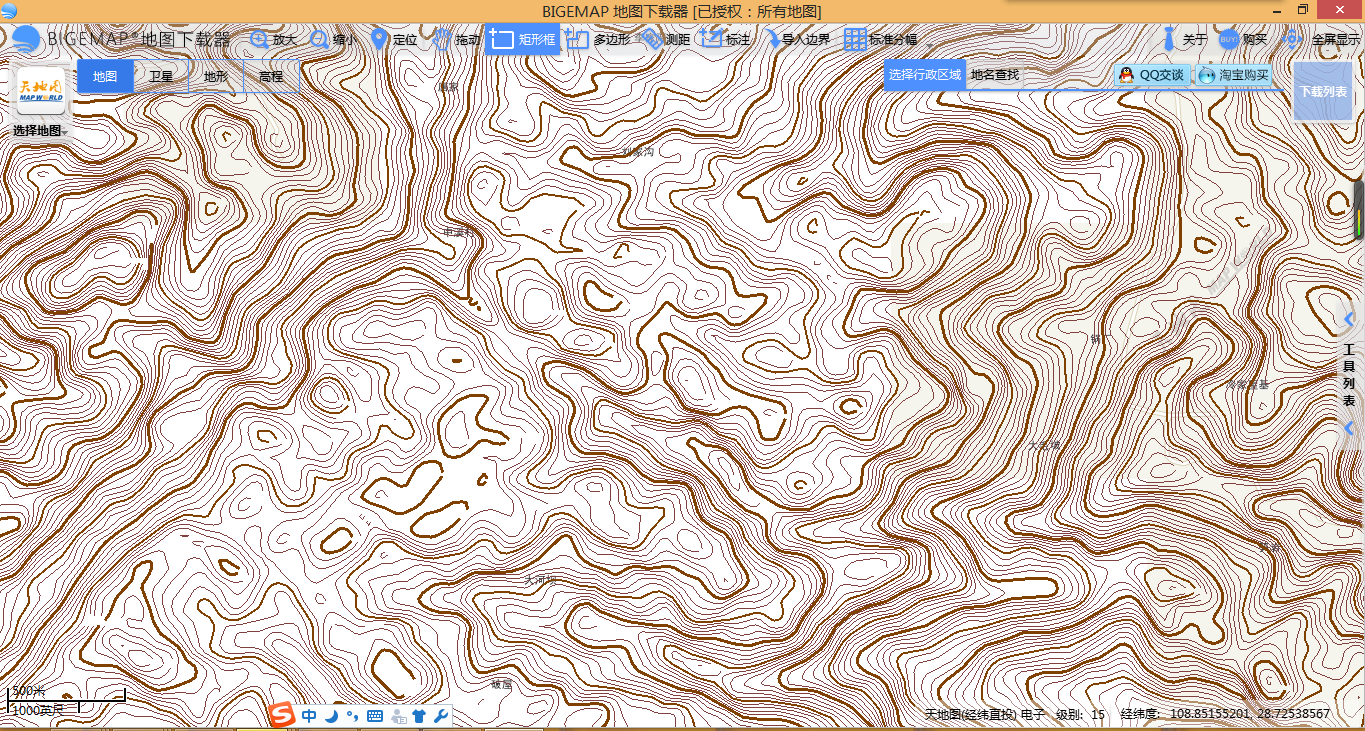The height and width of the screenshot is (731, 1365).
Task: Activate the 拖动 hand pan tool
Action: pyautogui.click(x=456, y=40)
